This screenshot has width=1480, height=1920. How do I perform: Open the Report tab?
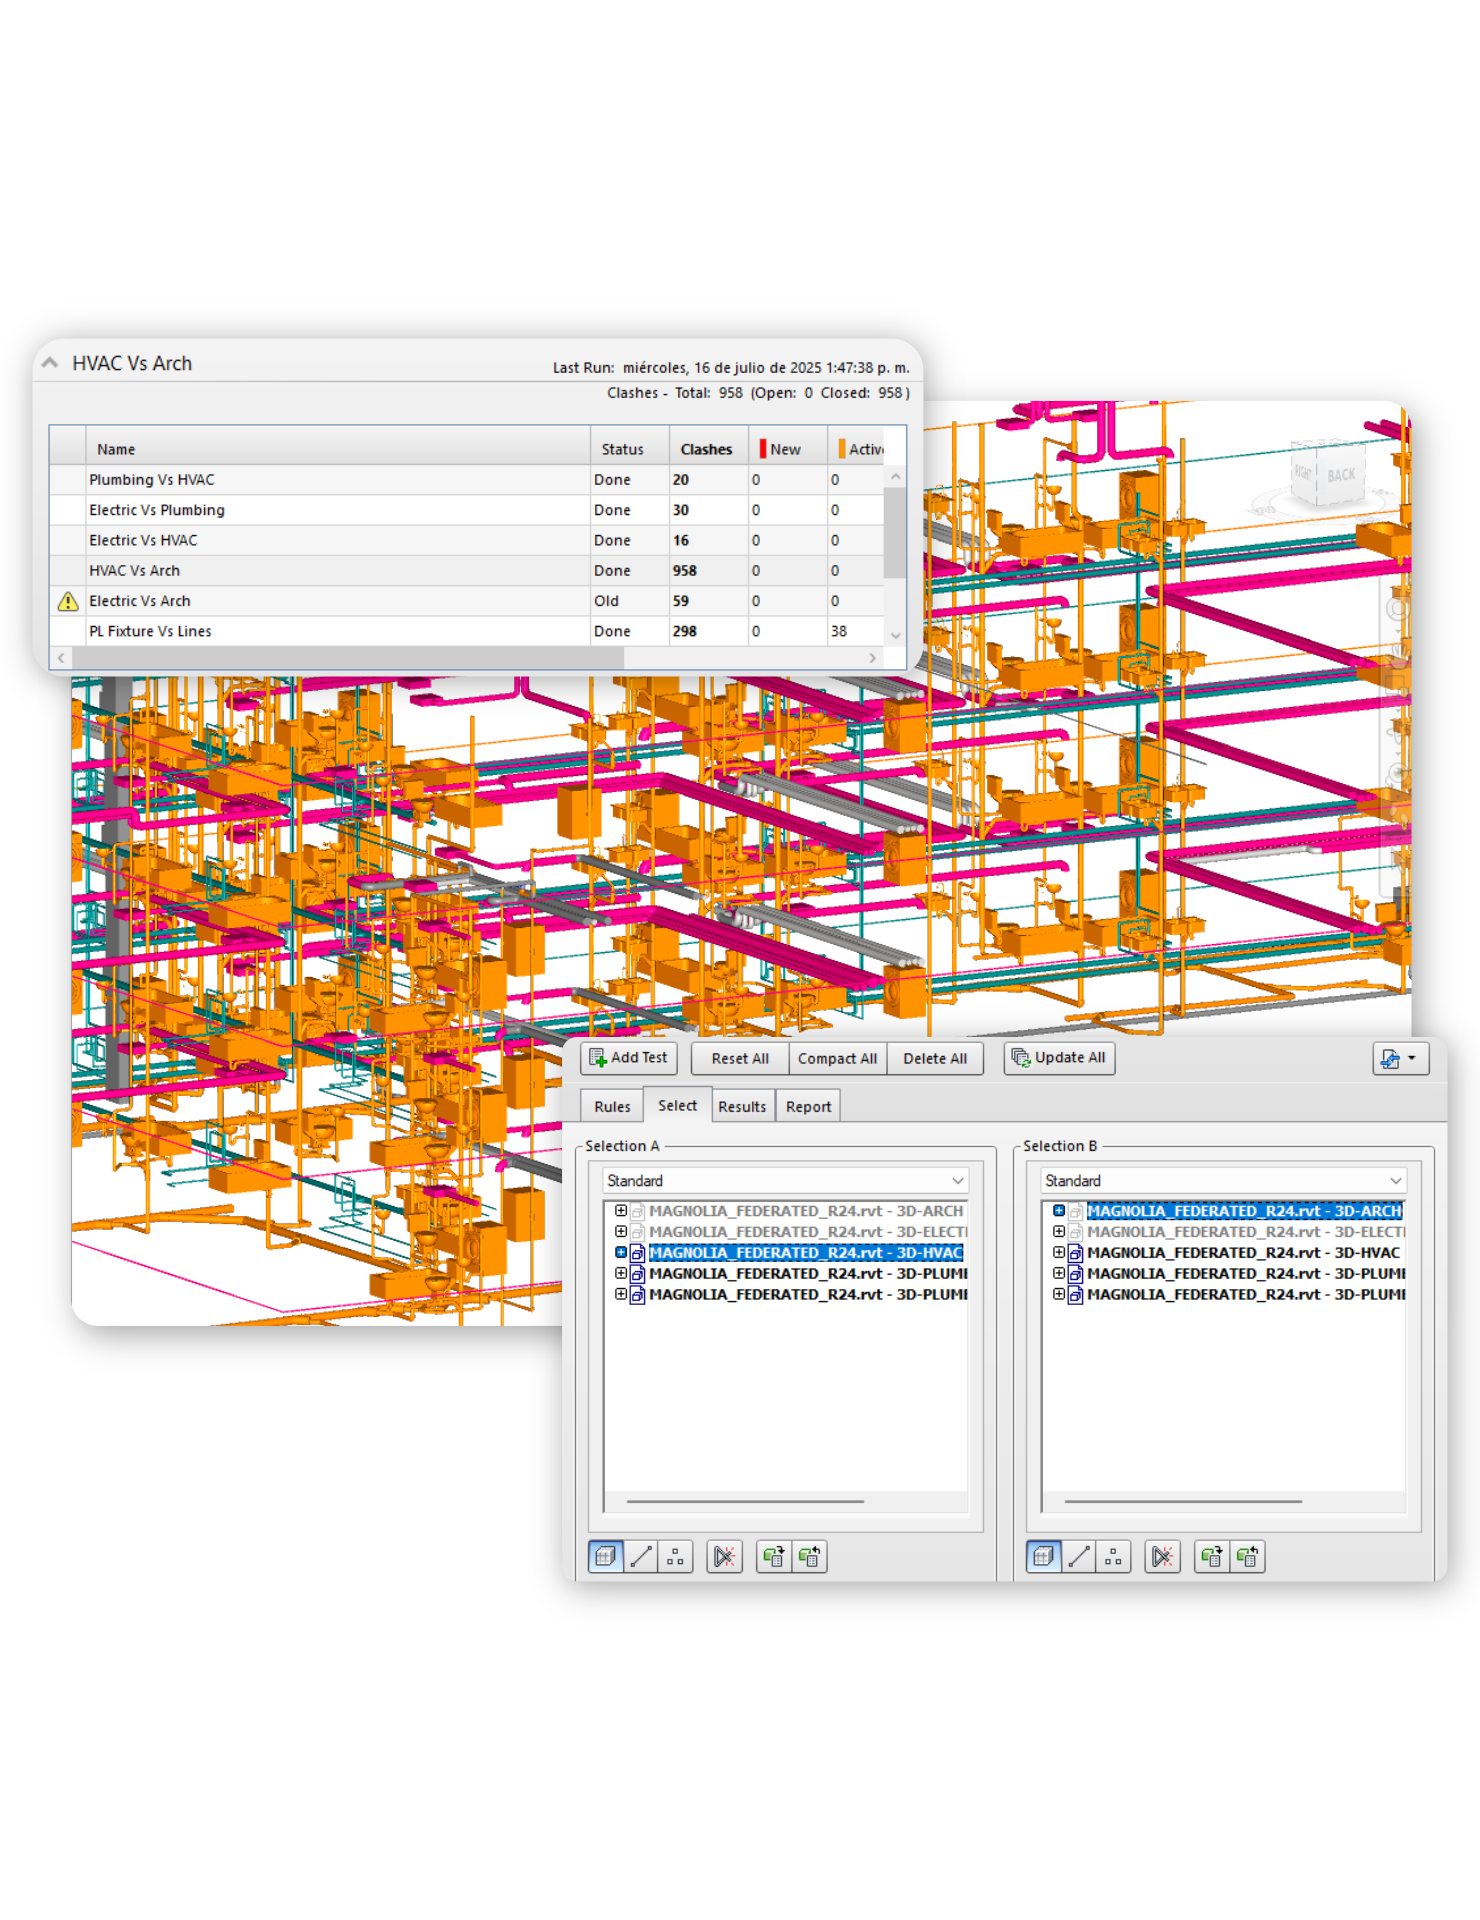point(808,1106)
